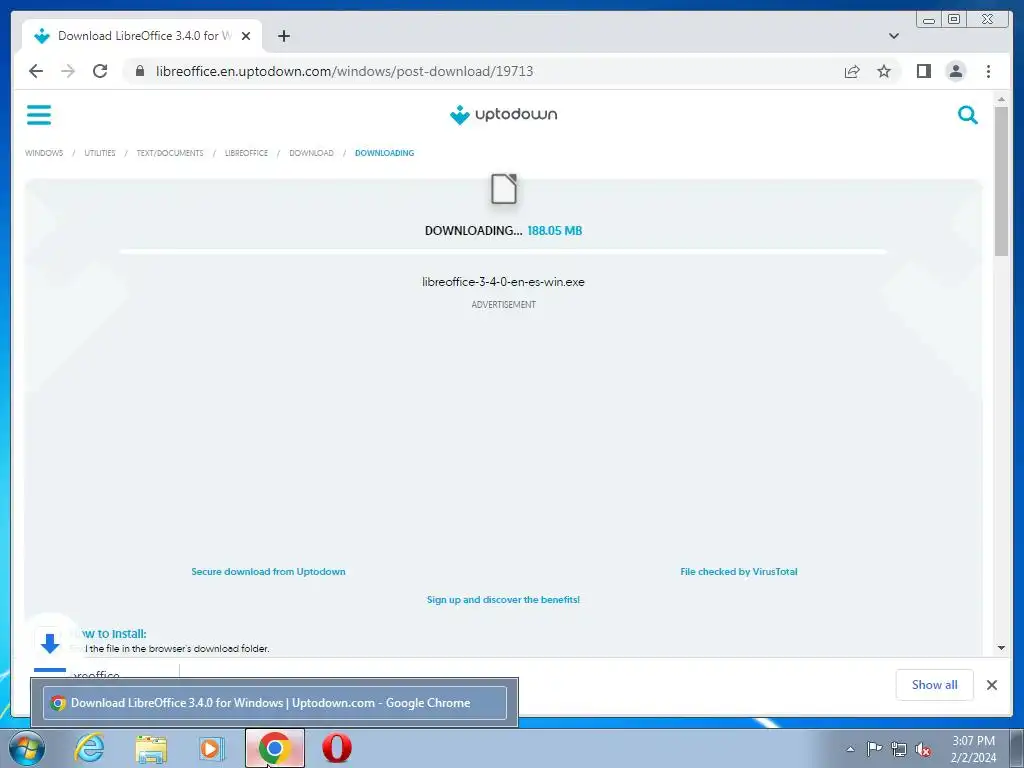Viewport: 1024px width, 768px height.
Task: Click the padlock site info icon
Action: coord(140,71)
